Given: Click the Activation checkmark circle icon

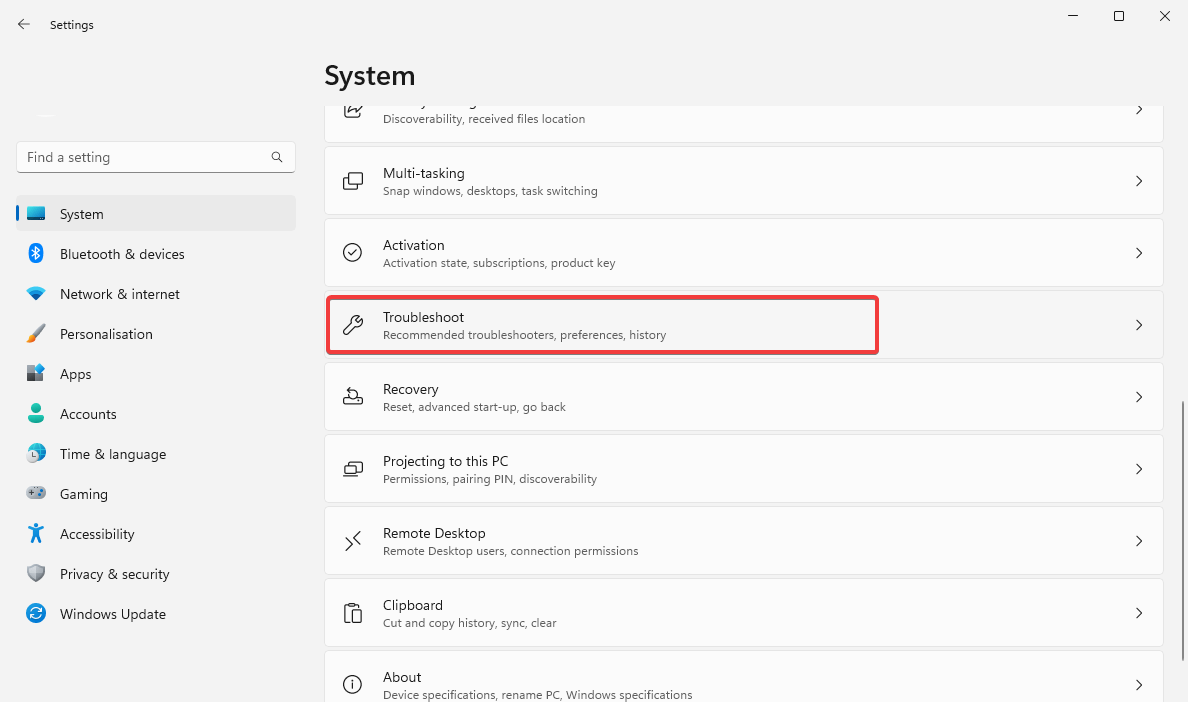Looking at the screenshot, I should click(x=352, y=252).
